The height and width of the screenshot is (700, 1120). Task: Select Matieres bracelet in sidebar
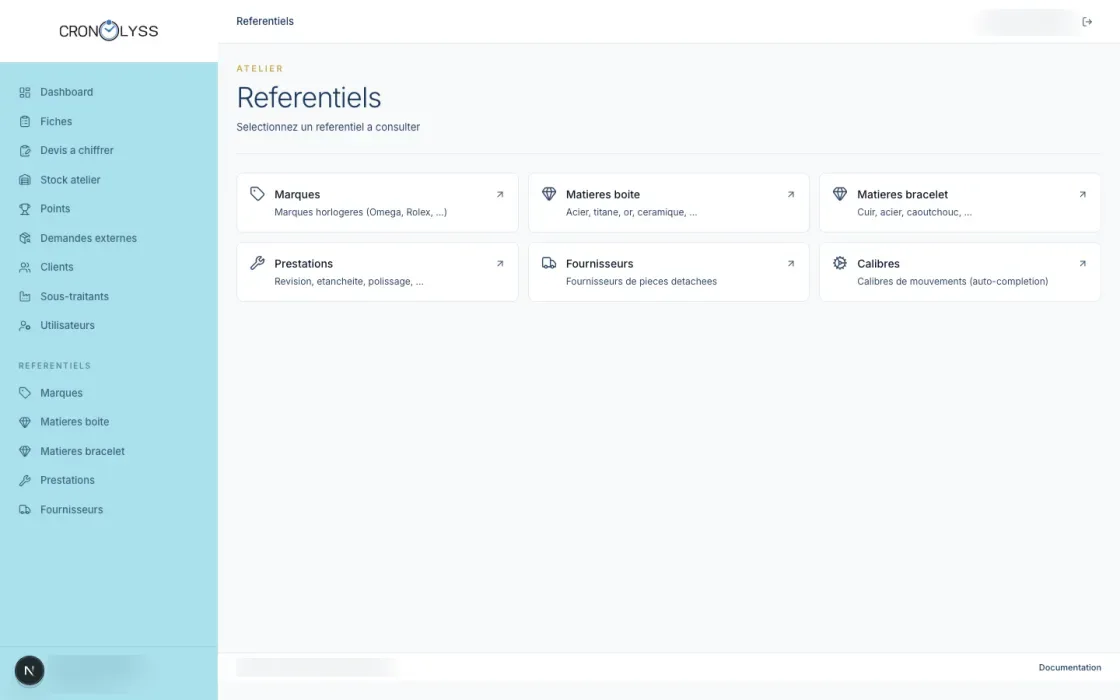pos(82,451)
